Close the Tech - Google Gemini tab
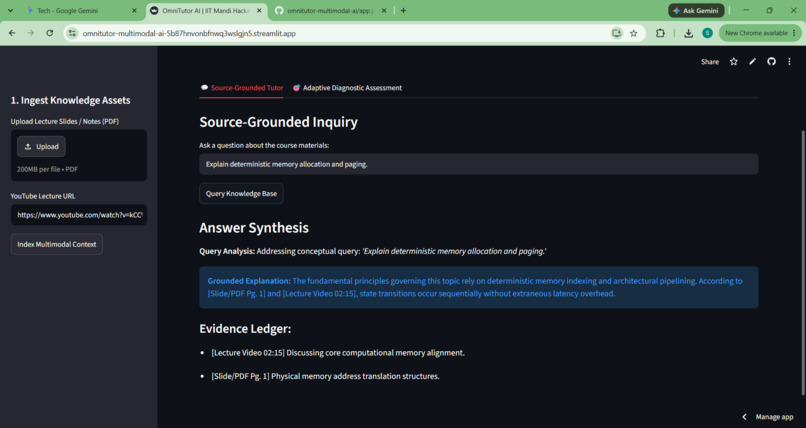 134,10
